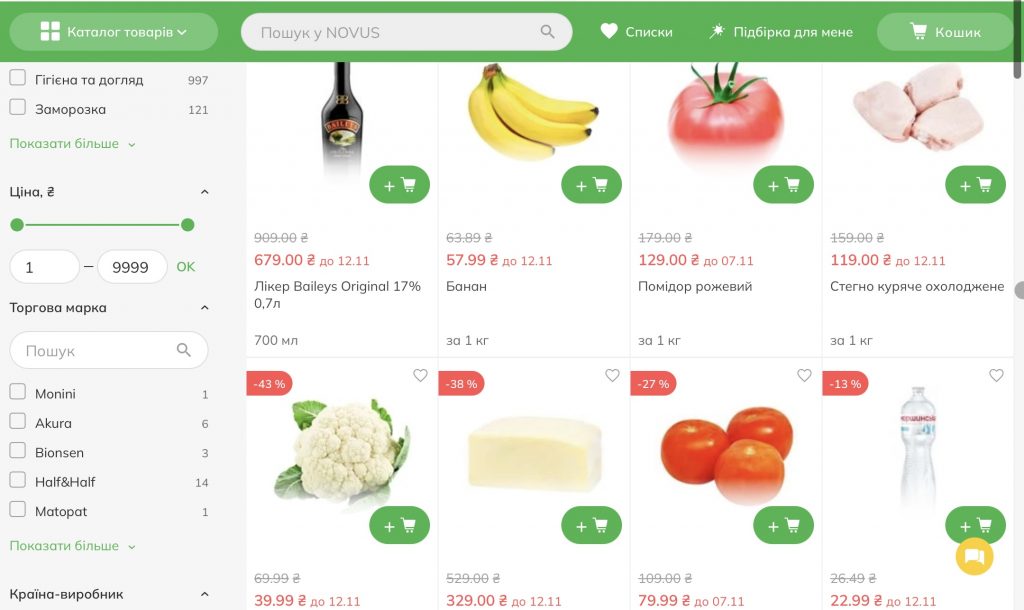Favorite the cheese product with heart icon
1024x610 pixels.
point(612,376)
